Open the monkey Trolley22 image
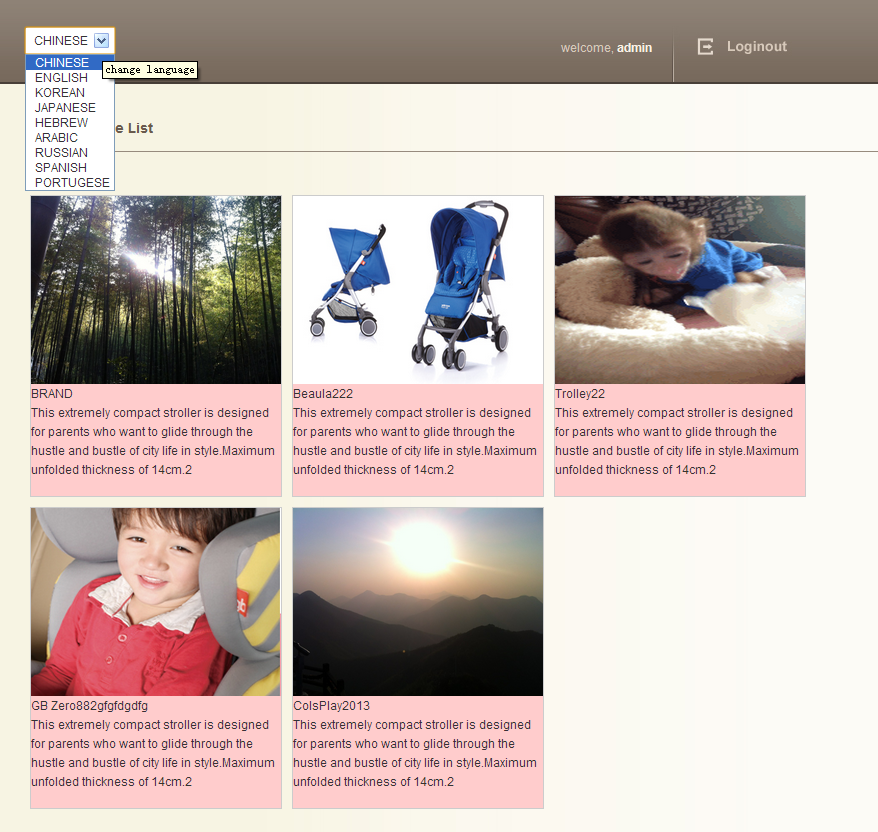 click(680, 289)
